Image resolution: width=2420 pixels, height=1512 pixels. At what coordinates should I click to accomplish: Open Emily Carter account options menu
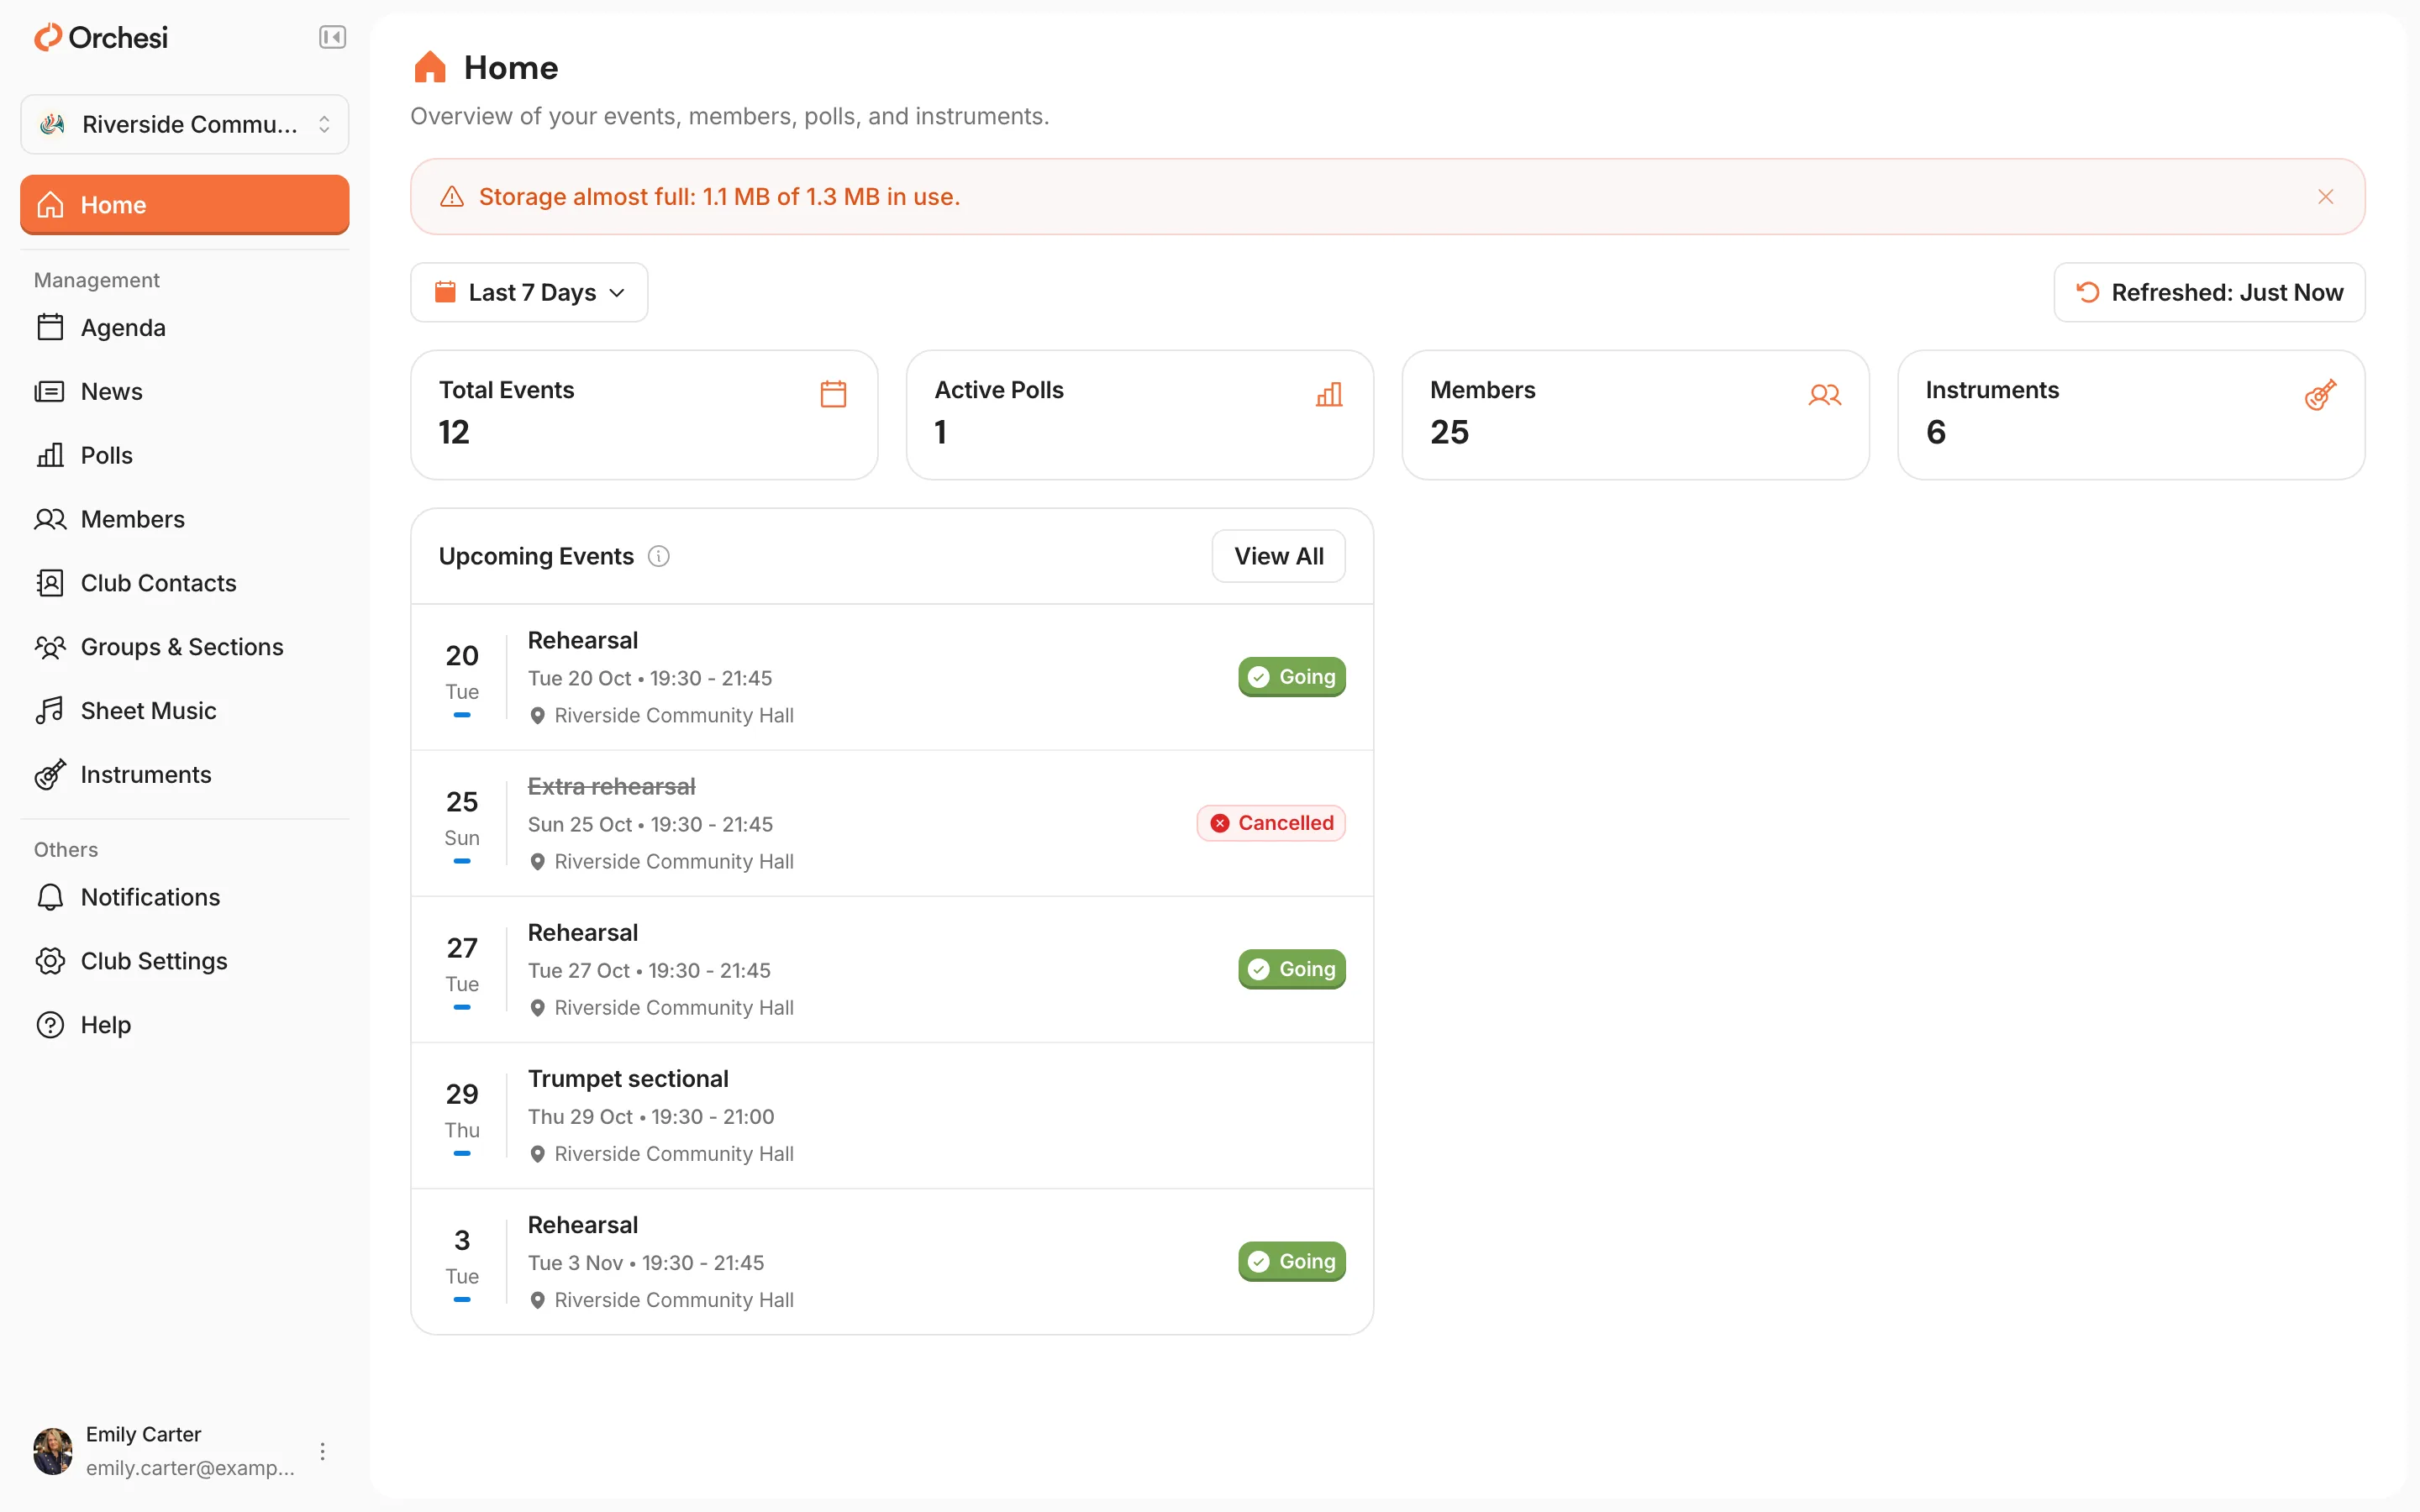pyautogui.click(x=322, y=1451)
